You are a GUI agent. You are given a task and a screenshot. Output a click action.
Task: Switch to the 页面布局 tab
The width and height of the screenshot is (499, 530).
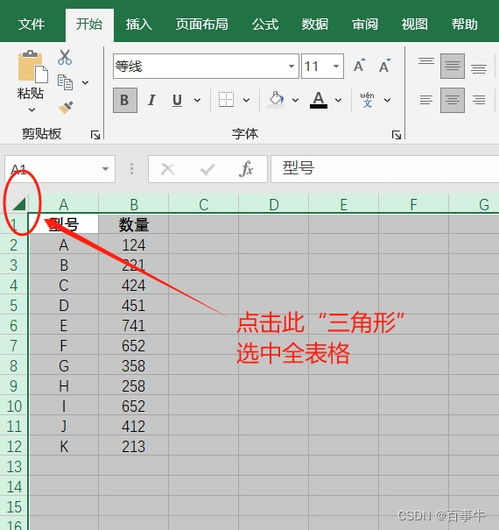202,24
